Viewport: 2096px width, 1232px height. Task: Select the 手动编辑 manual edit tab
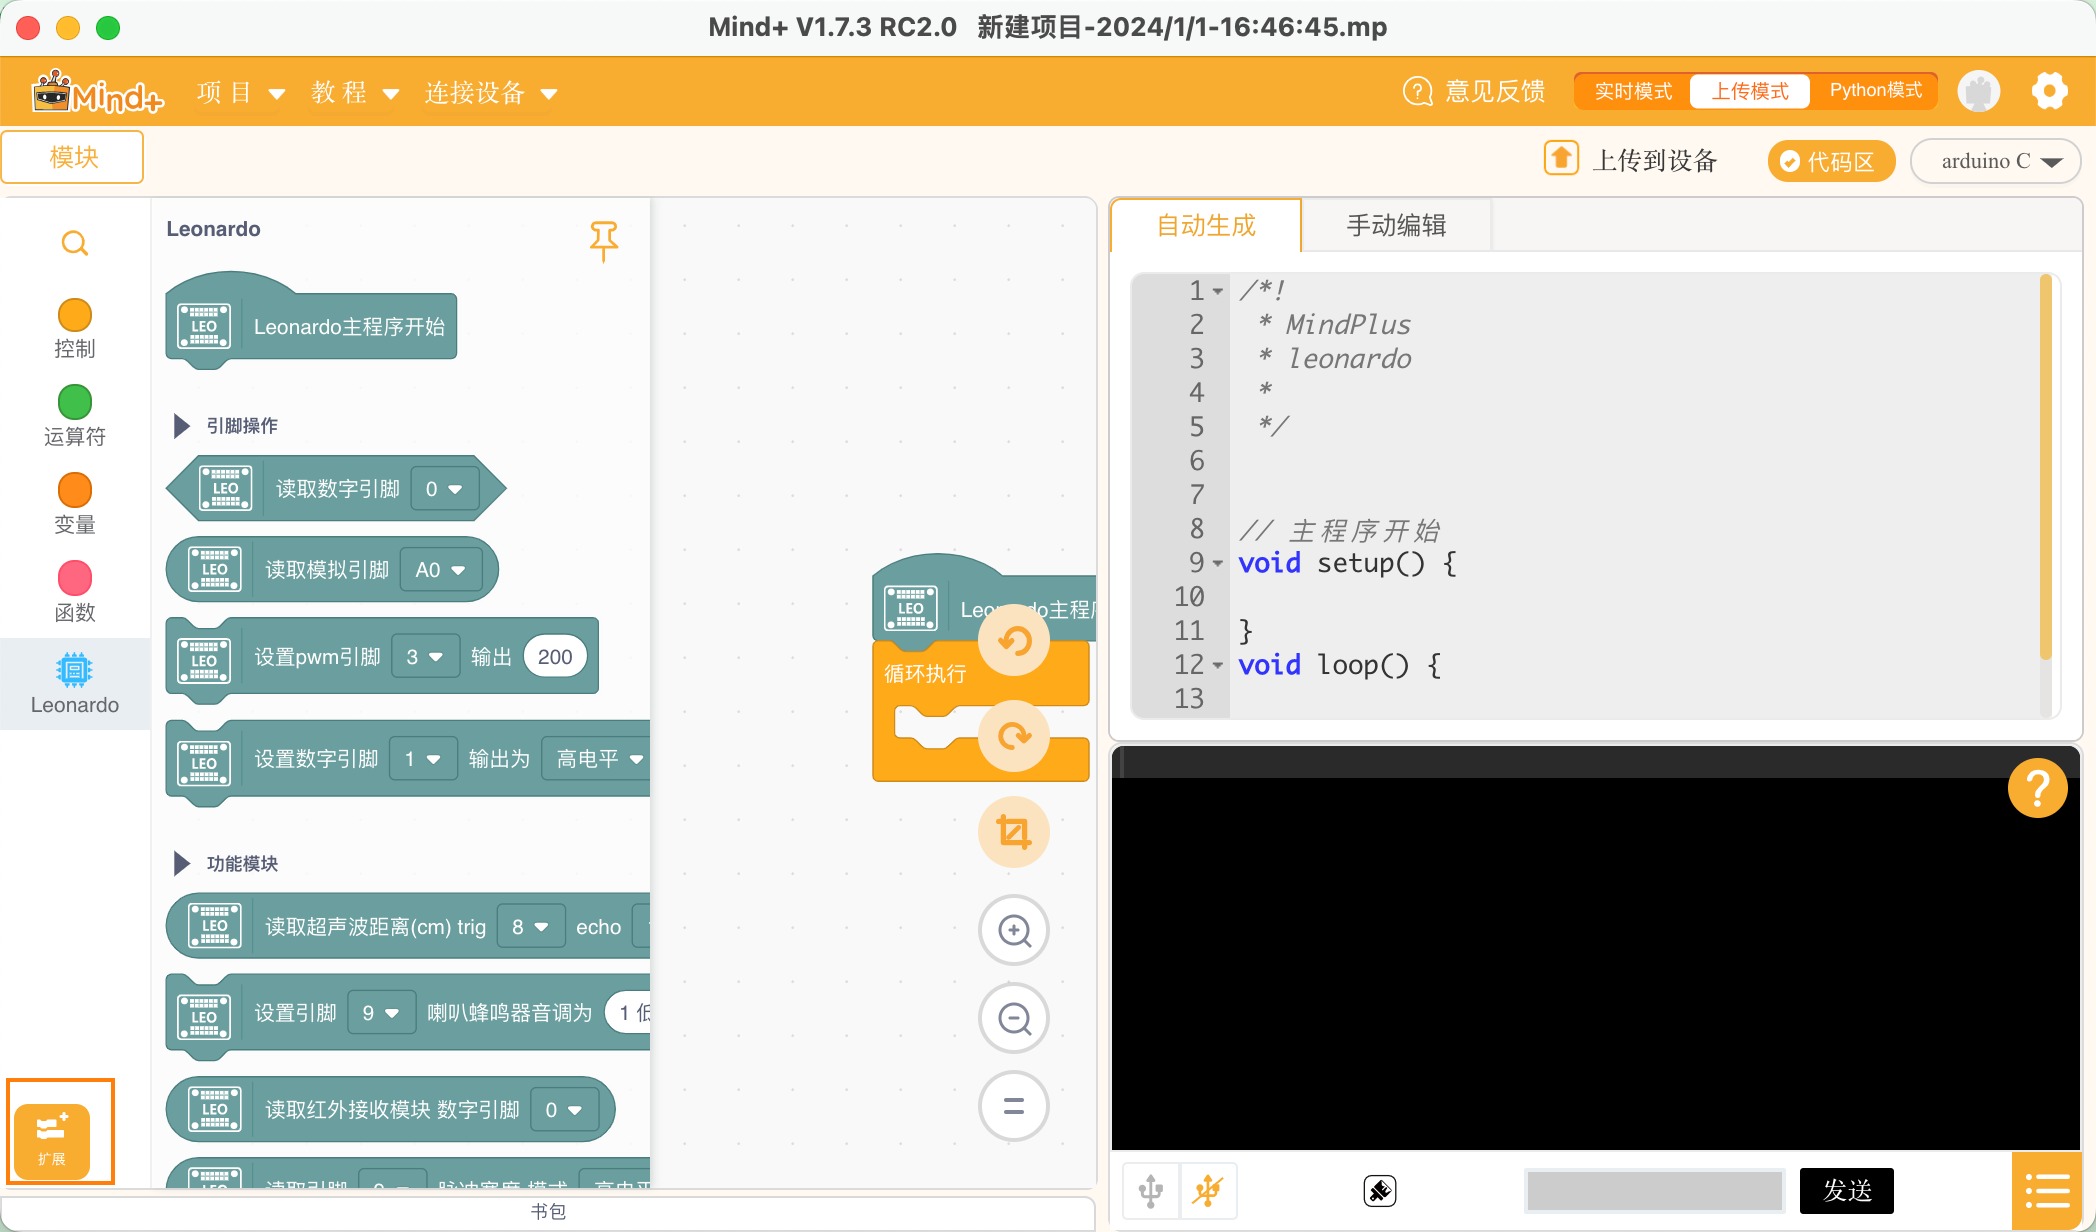pyautogui.click(x=1397, y=225)
